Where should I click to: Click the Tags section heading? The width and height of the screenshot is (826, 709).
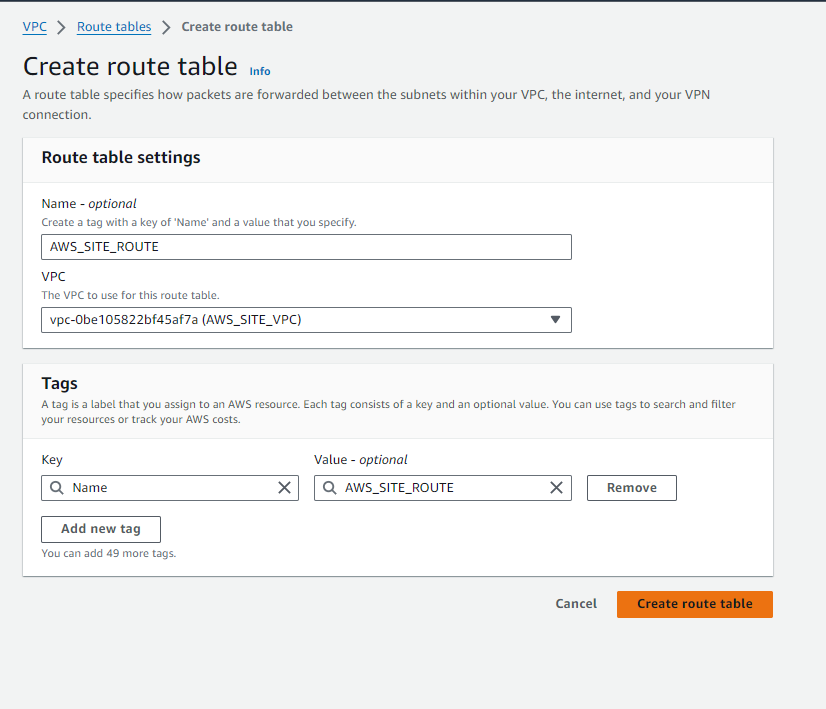pos(60,383)
